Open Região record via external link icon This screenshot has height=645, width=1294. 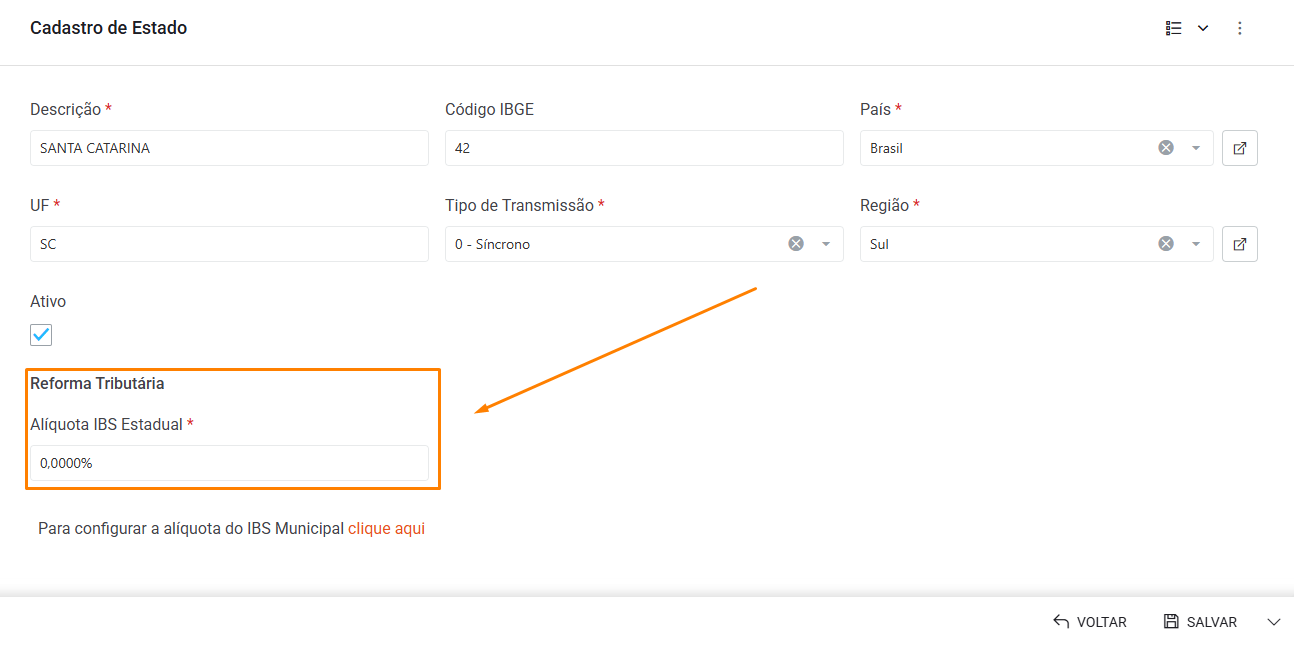click(1240, 244)
